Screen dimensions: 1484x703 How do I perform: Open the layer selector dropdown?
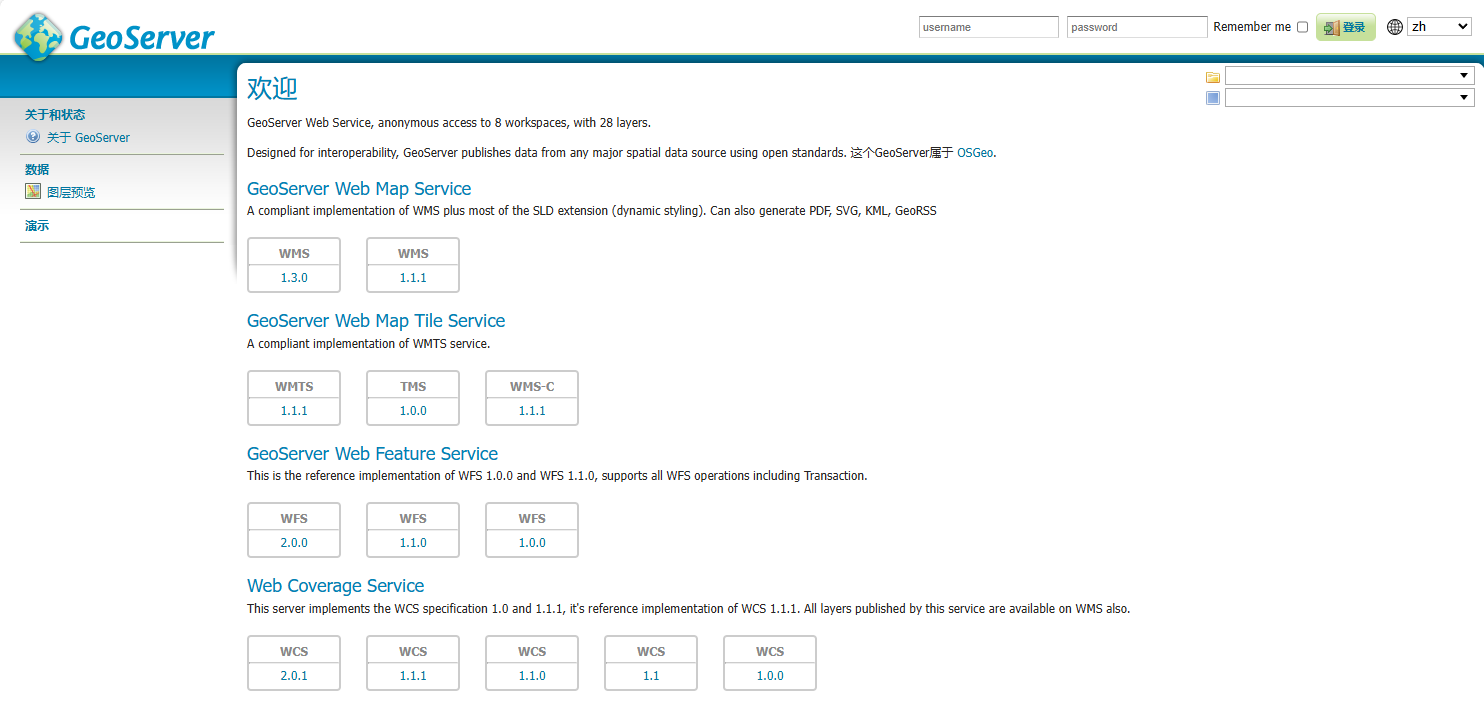pos(1349,98)
